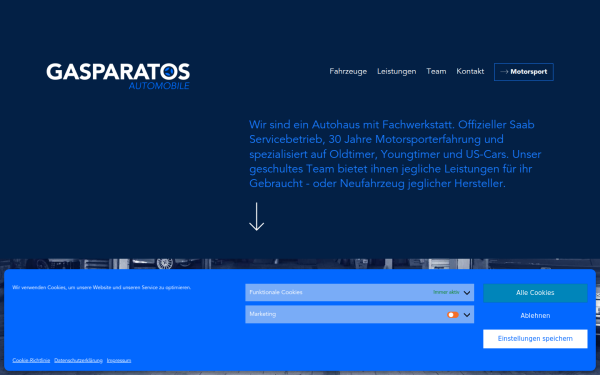The height and width of the screenshot is (375, 600).
Task: Click the Gasparatos Automobile logo
Action: tap(118, 76)
